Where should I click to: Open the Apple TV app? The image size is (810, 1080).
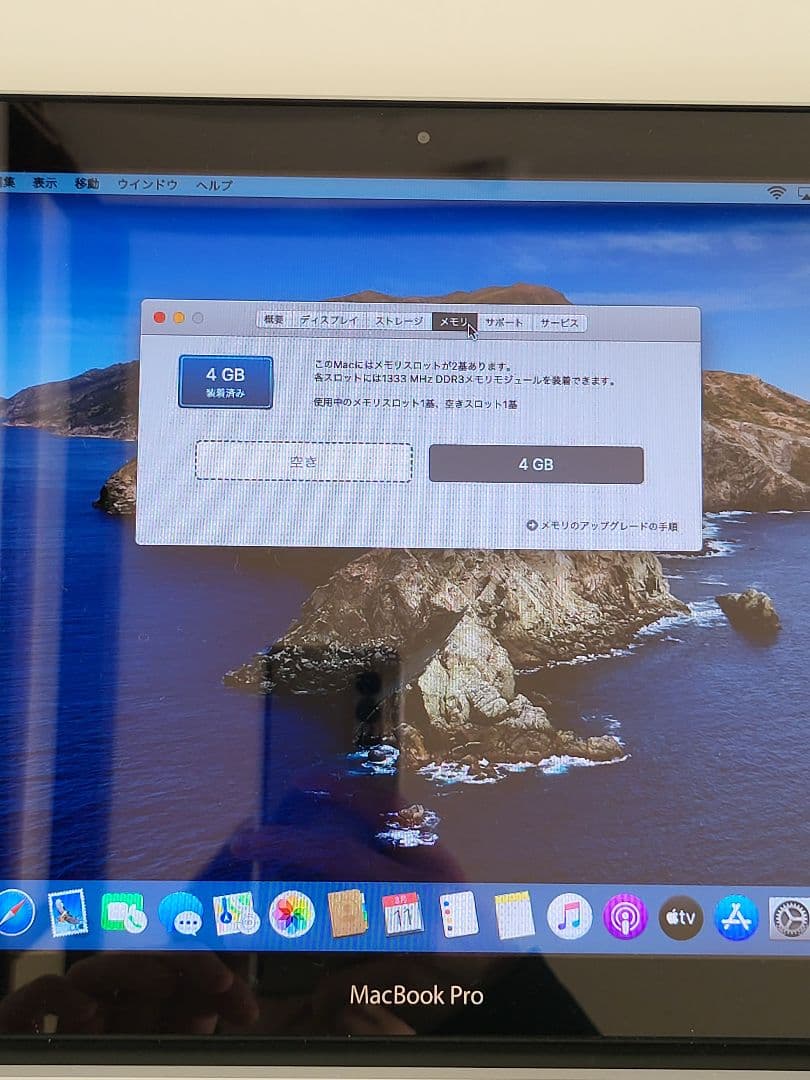677,918
